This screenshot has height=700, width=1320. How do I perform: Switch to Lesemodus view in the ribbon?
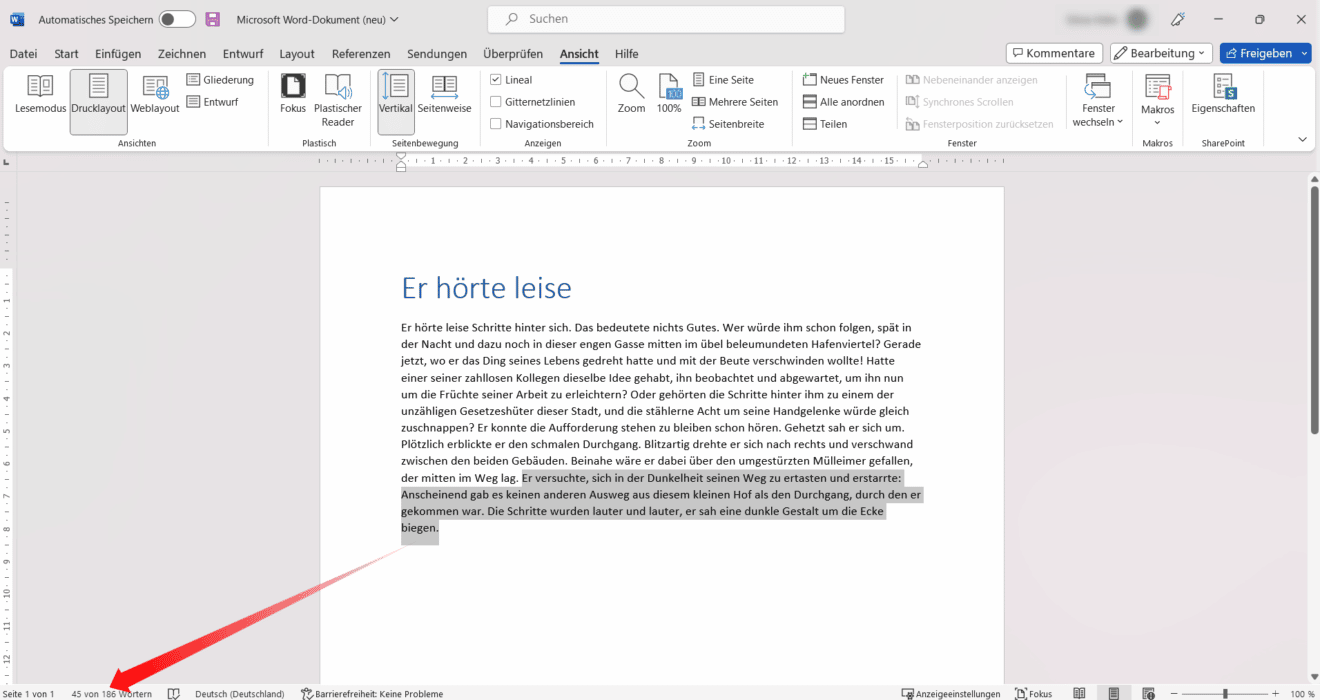click(39, 97)
